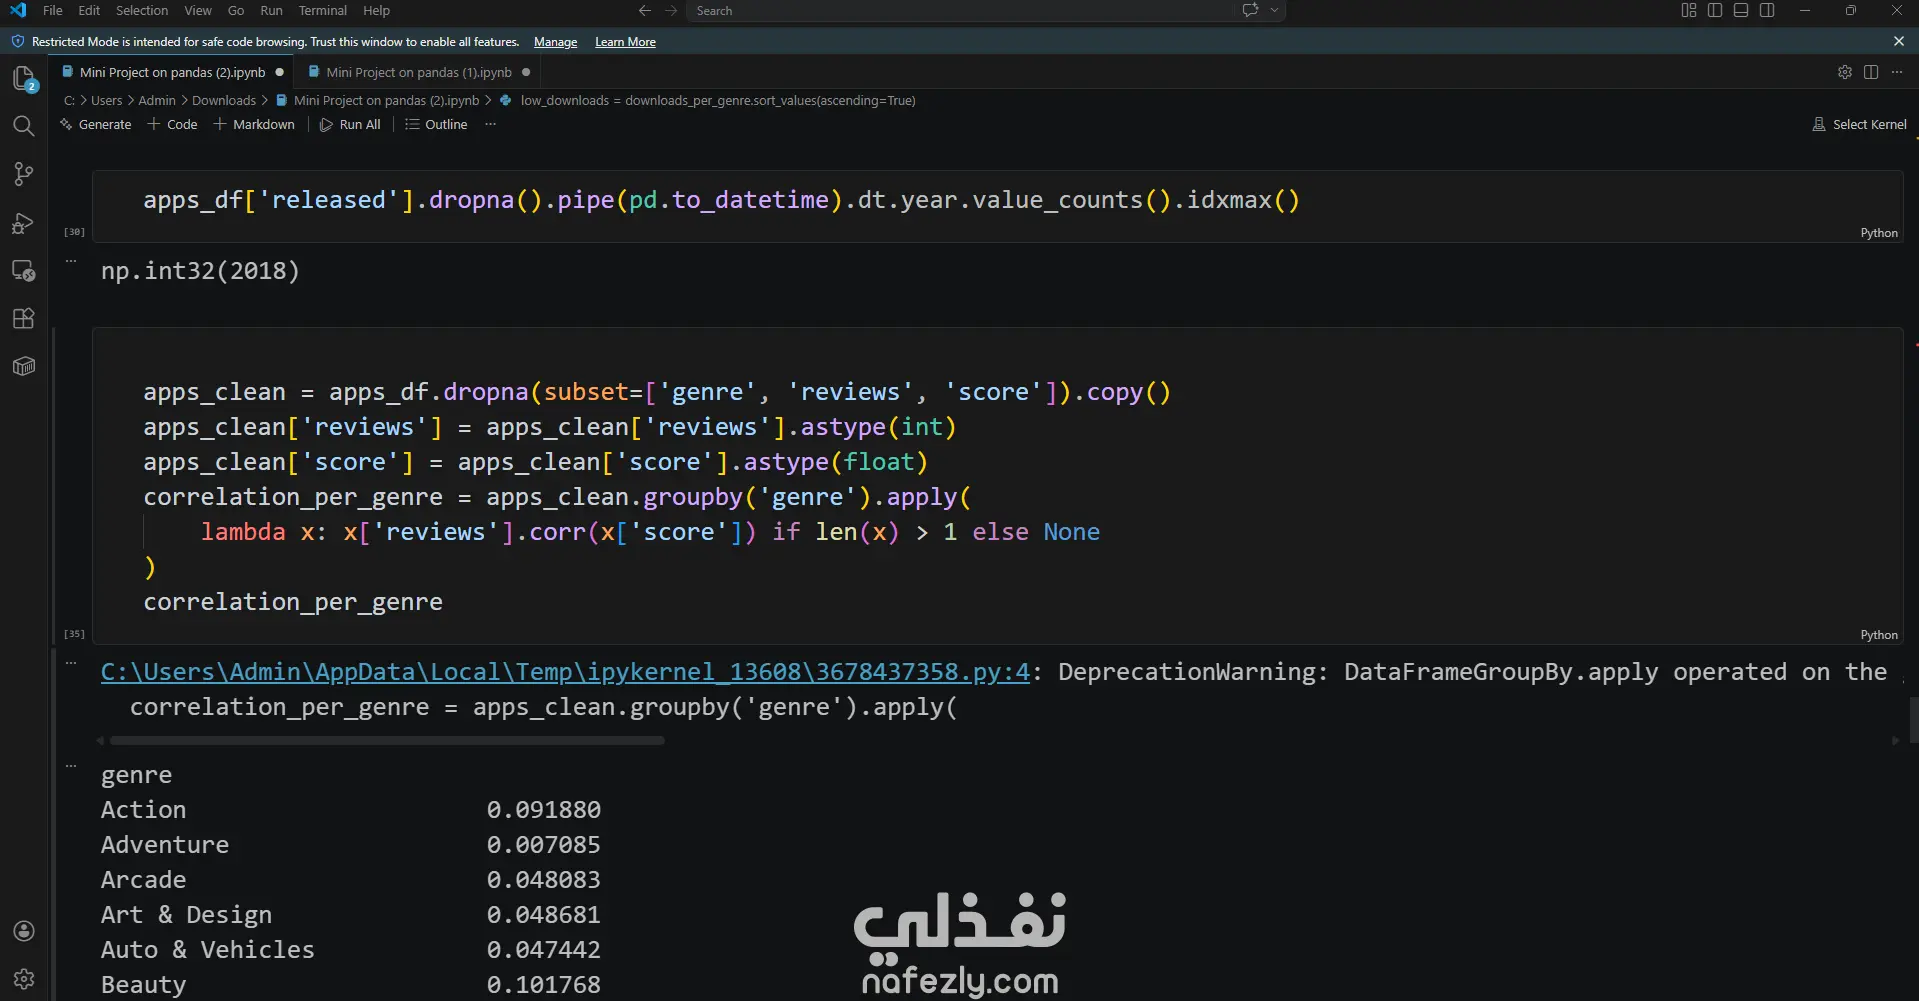Click the Manage link in banner
This screenshot has height=1001, width=1919.
coord(555,42)
